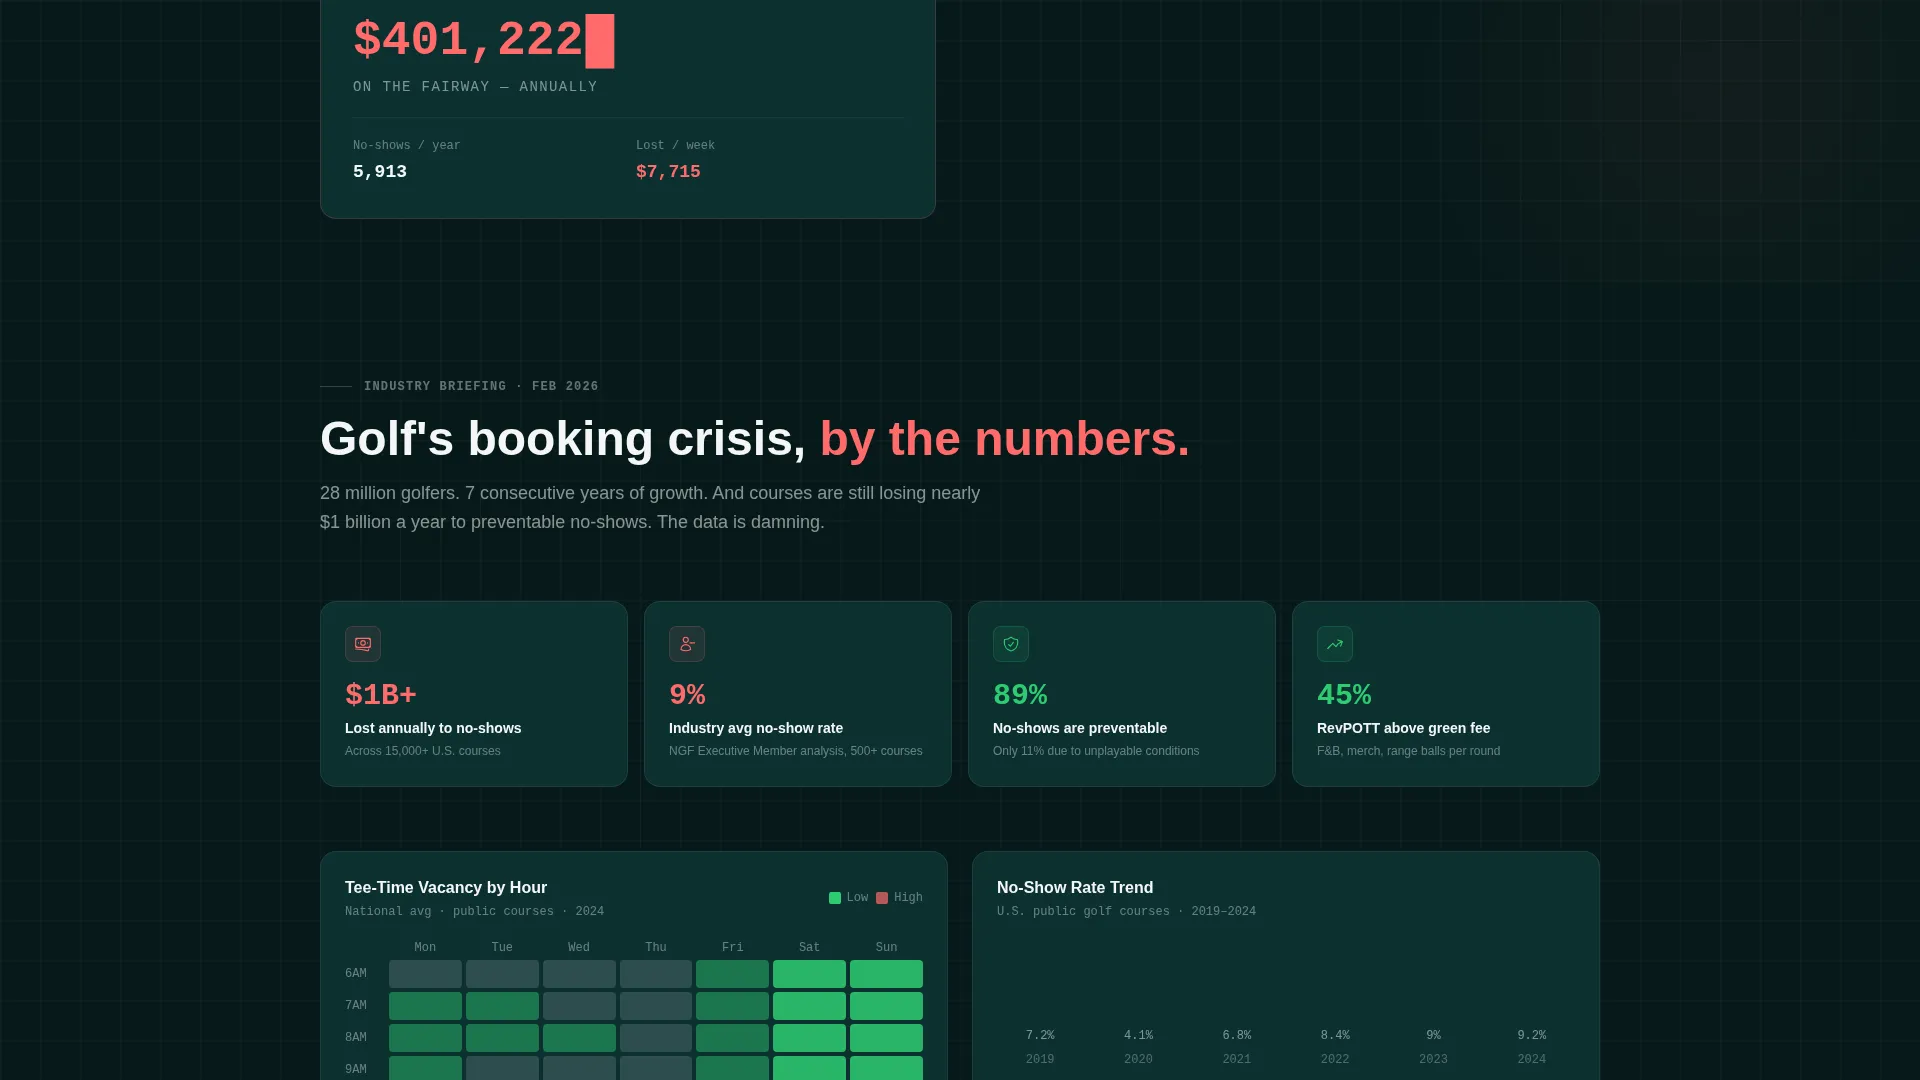
Task: Click 'RevPOTT above green fee' text
Action: [x=1404, y=728]
